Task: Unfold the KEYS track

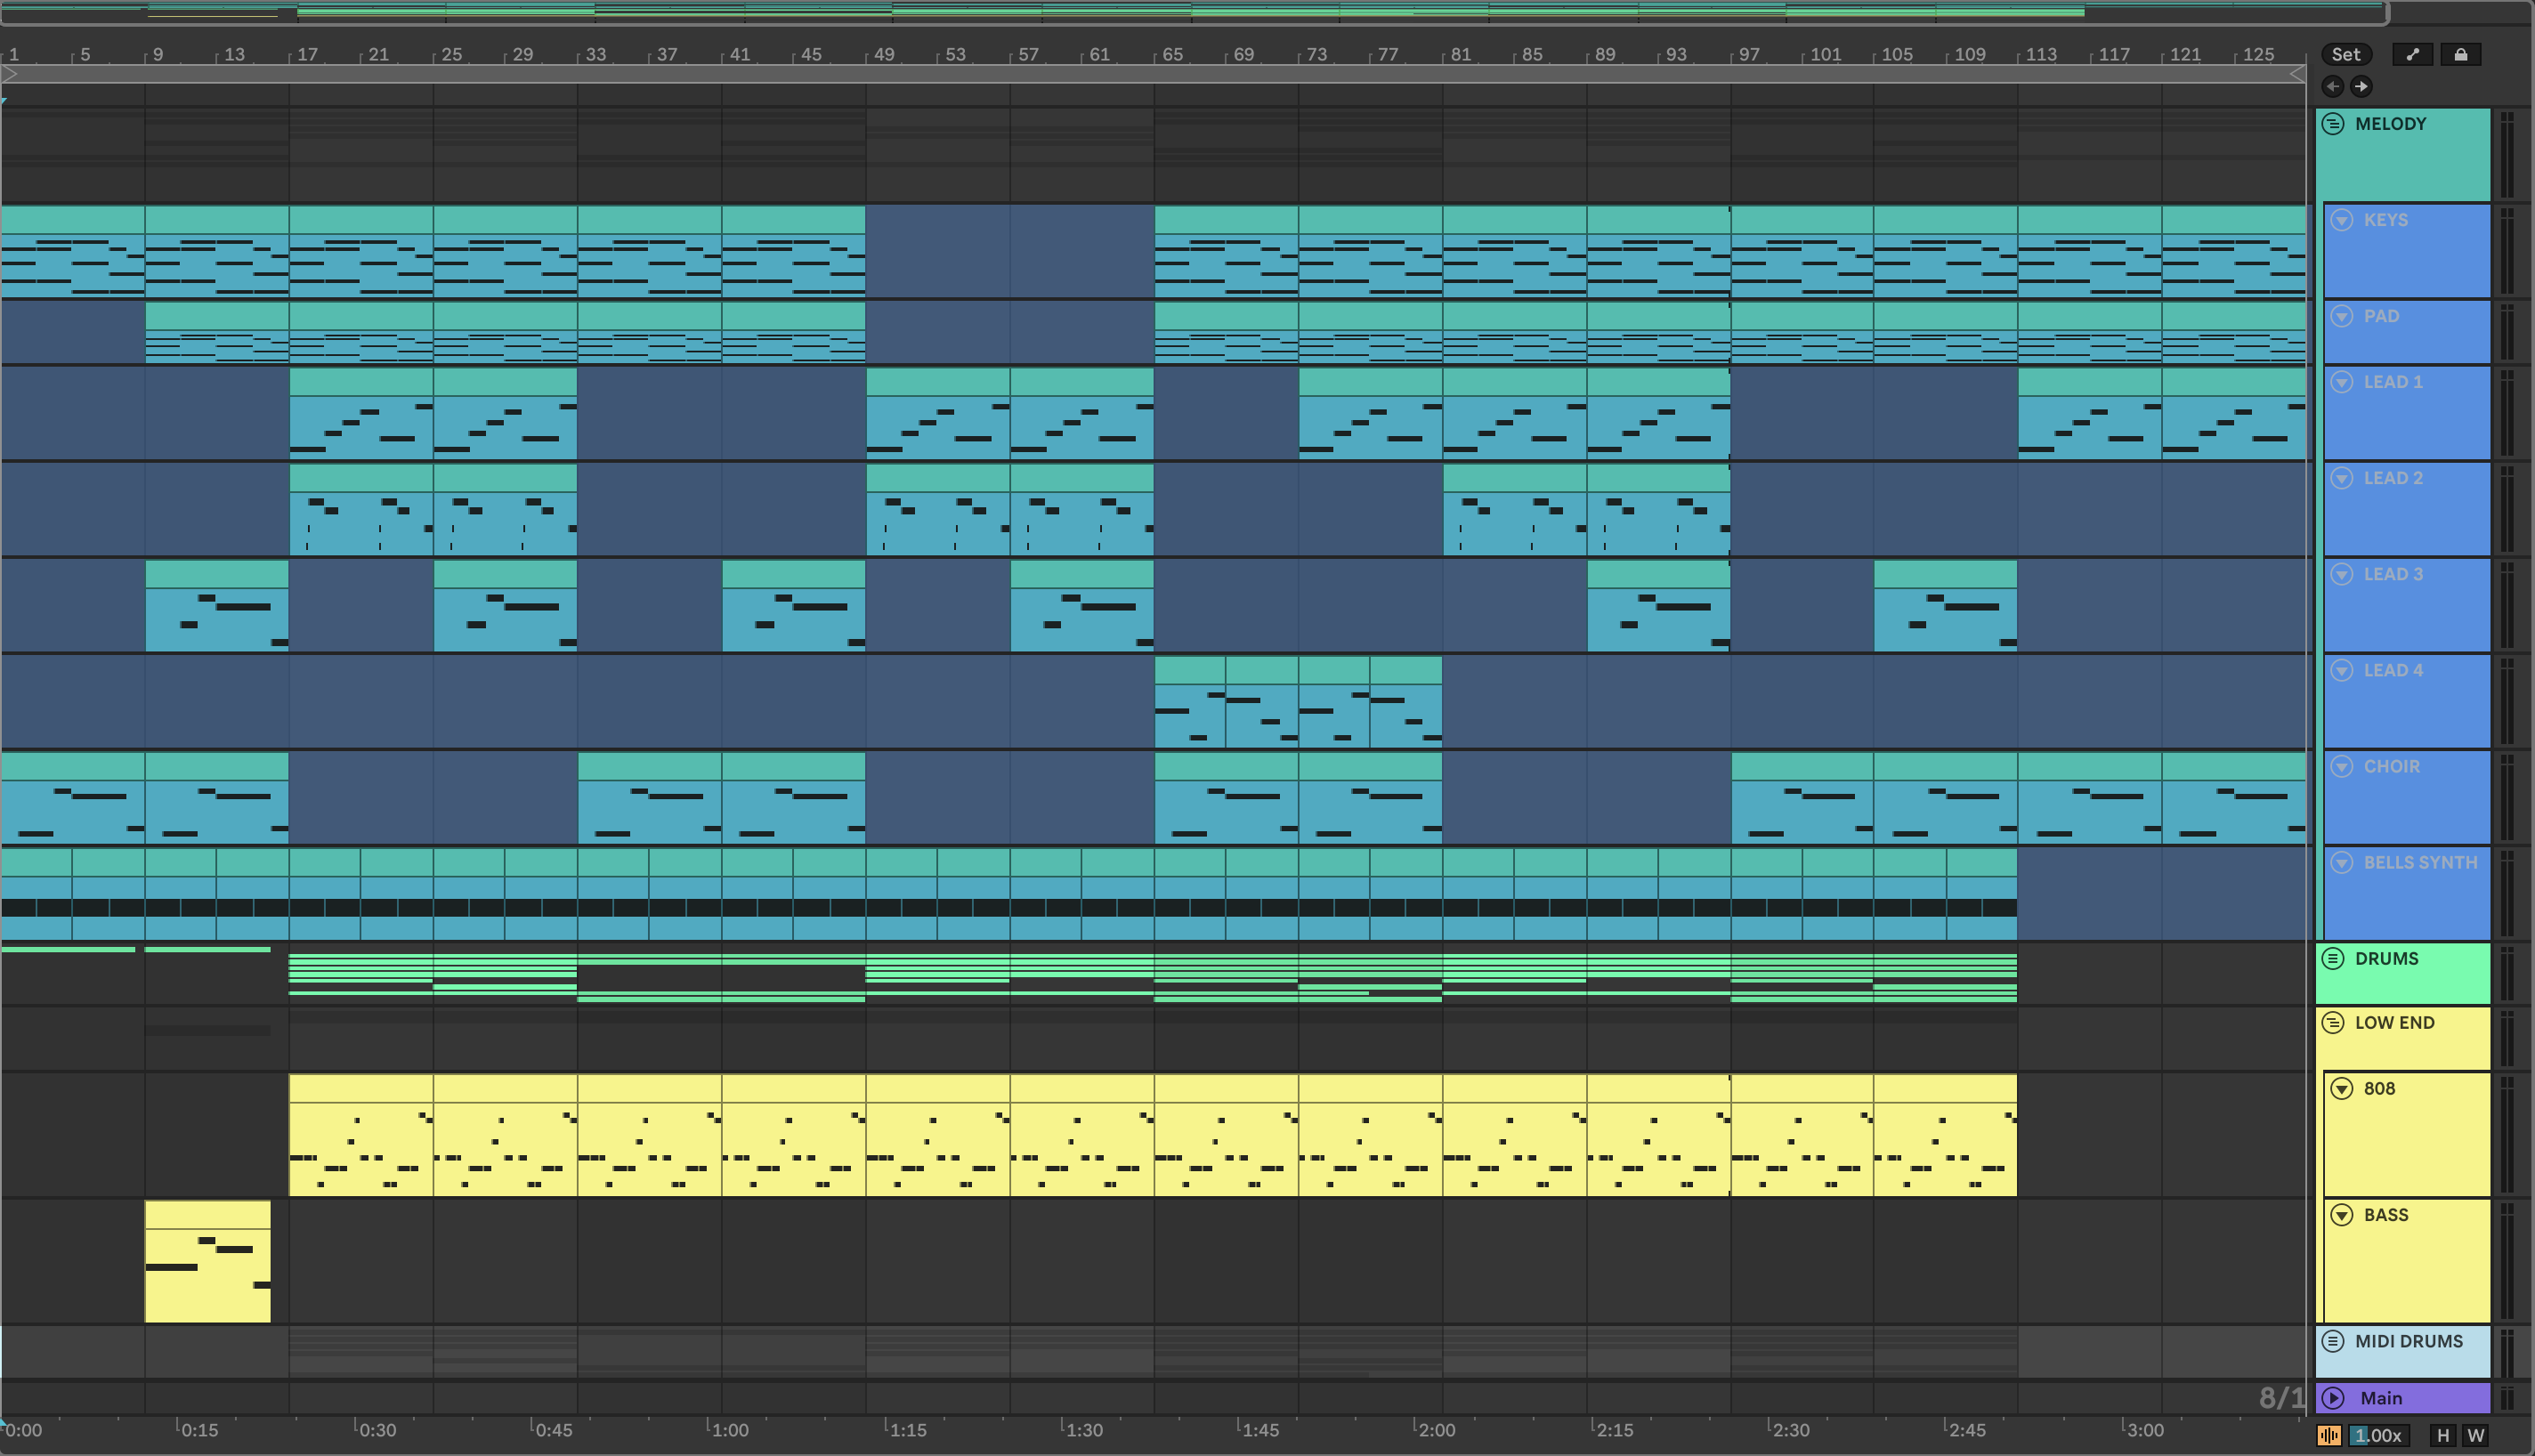Action: pyautogui.click(x=2342, y=220)
